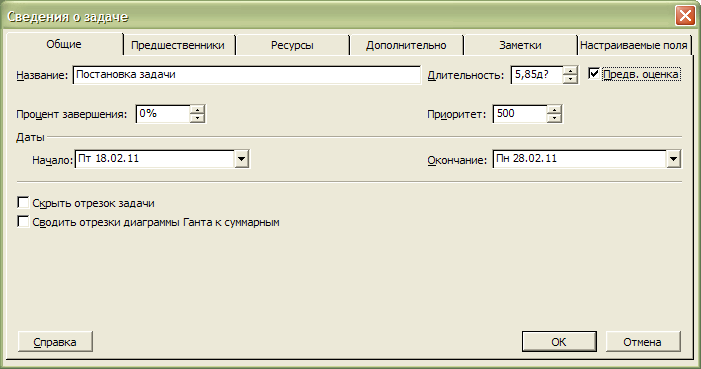Increase the Длительность spinner up arrow

(x=570, y=71)
